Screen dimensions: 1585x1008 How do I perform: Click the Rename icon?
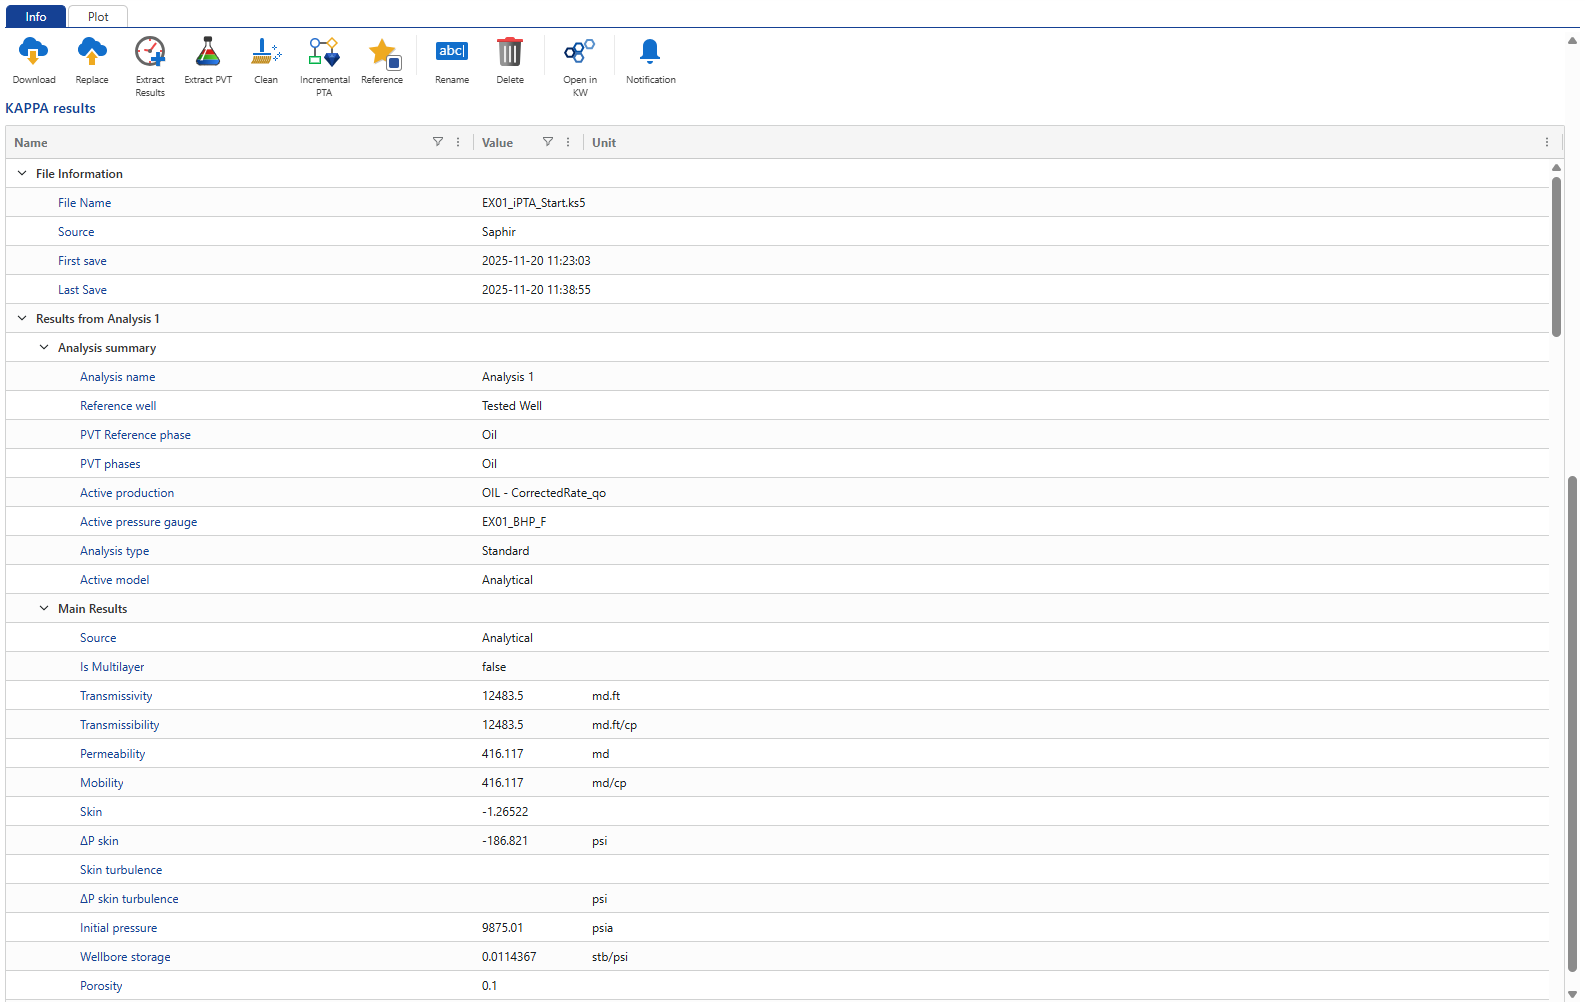(452, 51)
